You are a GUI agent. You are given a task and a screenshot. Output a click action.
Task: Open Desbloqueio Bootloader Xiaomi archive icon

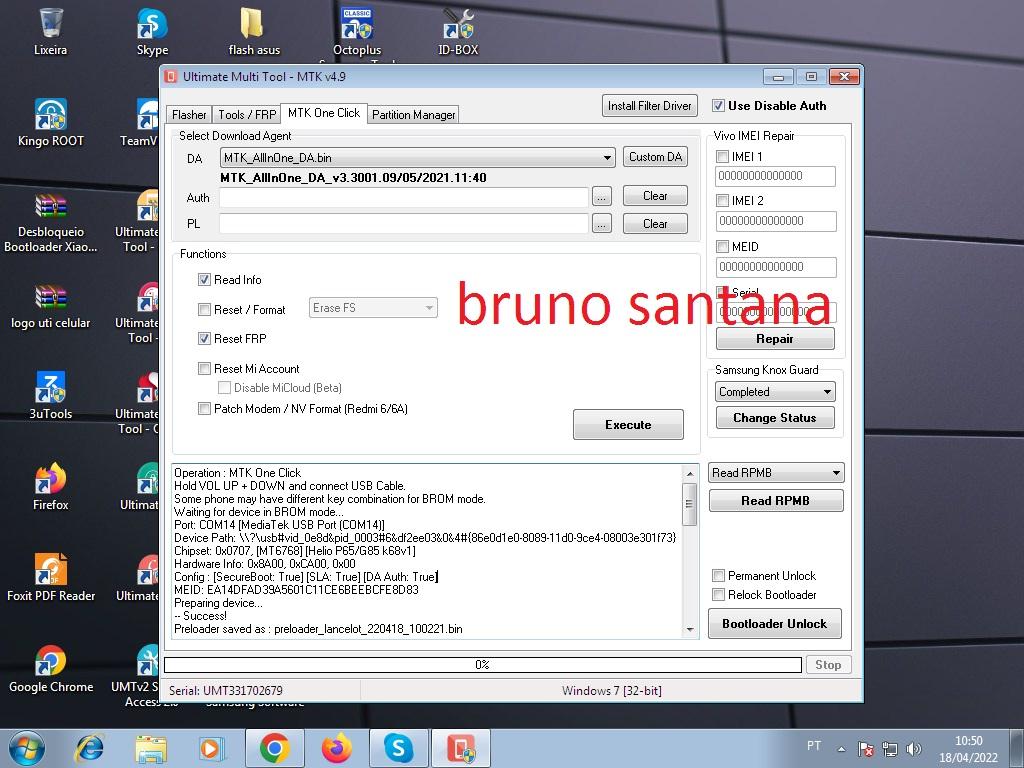coord(50,222)
